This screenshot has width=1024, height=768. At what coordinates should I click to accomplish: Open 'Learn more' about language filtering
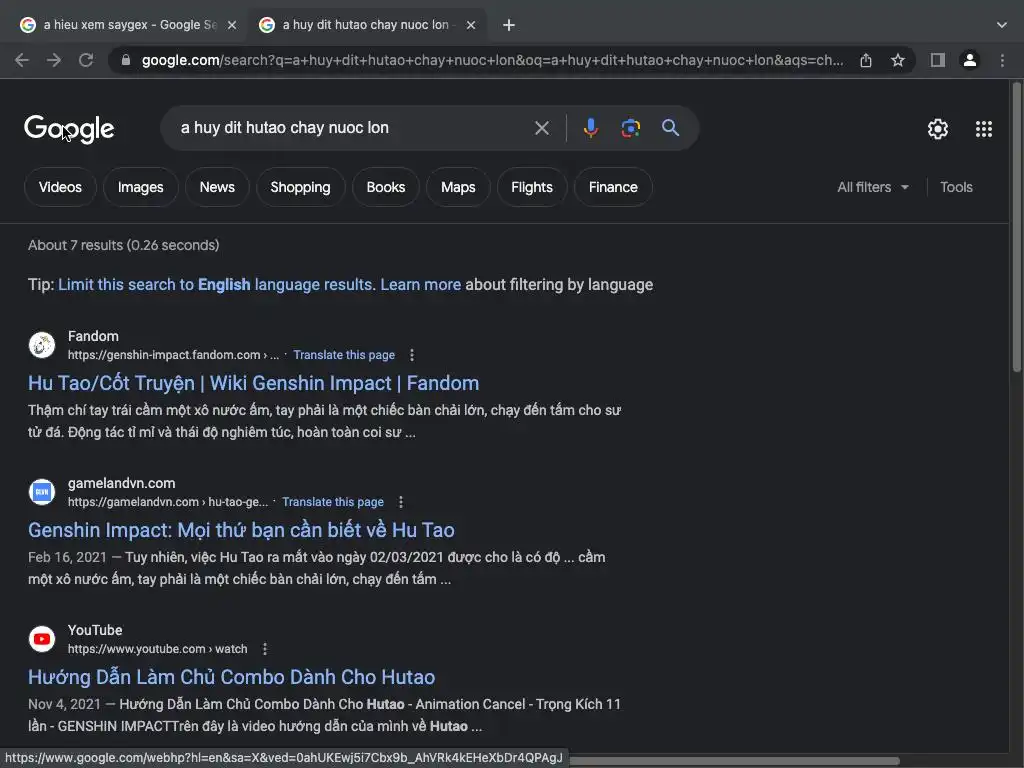(421, 285)
